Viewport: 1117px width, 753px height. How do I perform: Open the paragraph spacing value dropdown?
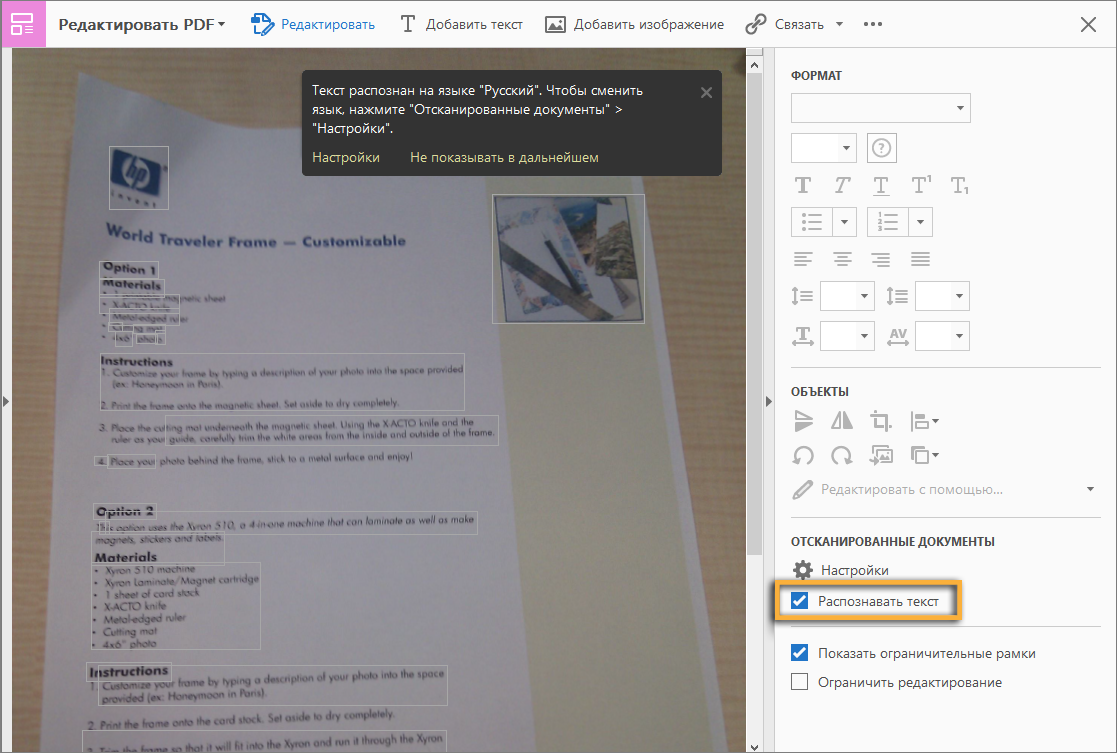point(942,296)
